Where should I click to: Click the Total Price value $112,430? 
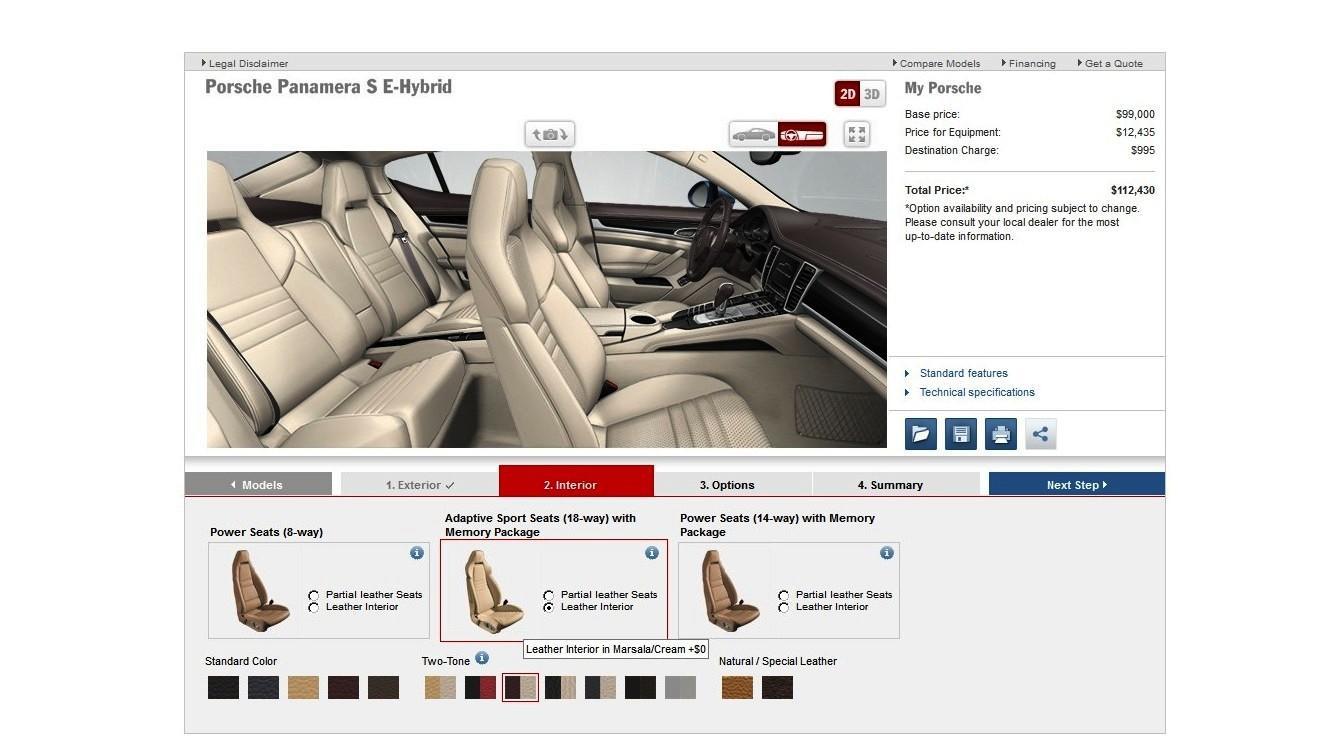click(x=1132, y=190)
